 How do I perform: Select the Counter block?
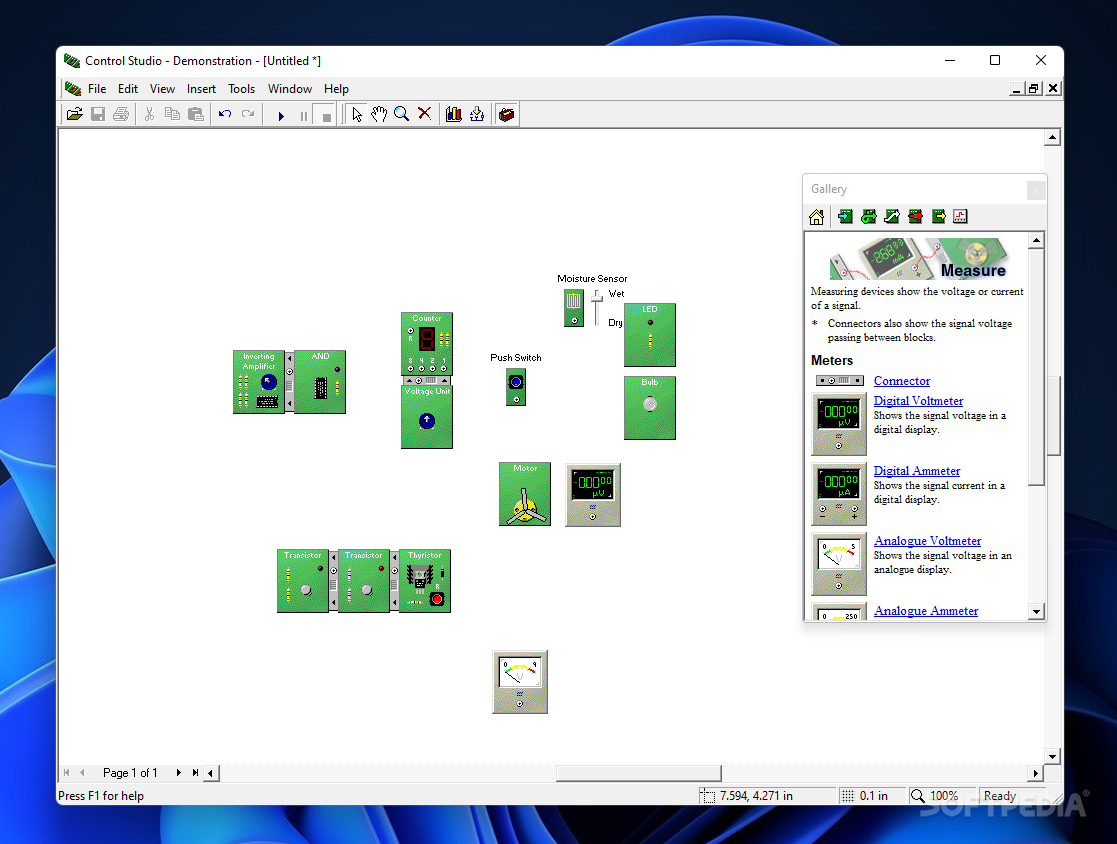[427, 344]
